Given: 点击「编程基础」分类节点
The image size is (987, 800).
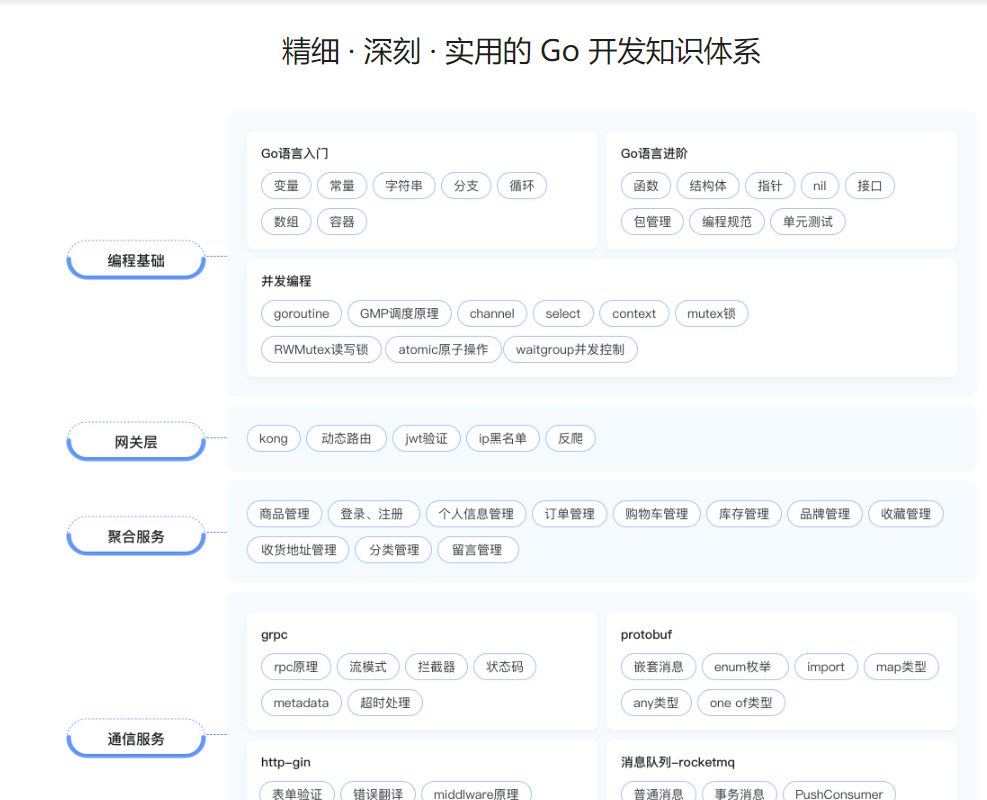Looking at the screenshot, I should tap(135, 259).
